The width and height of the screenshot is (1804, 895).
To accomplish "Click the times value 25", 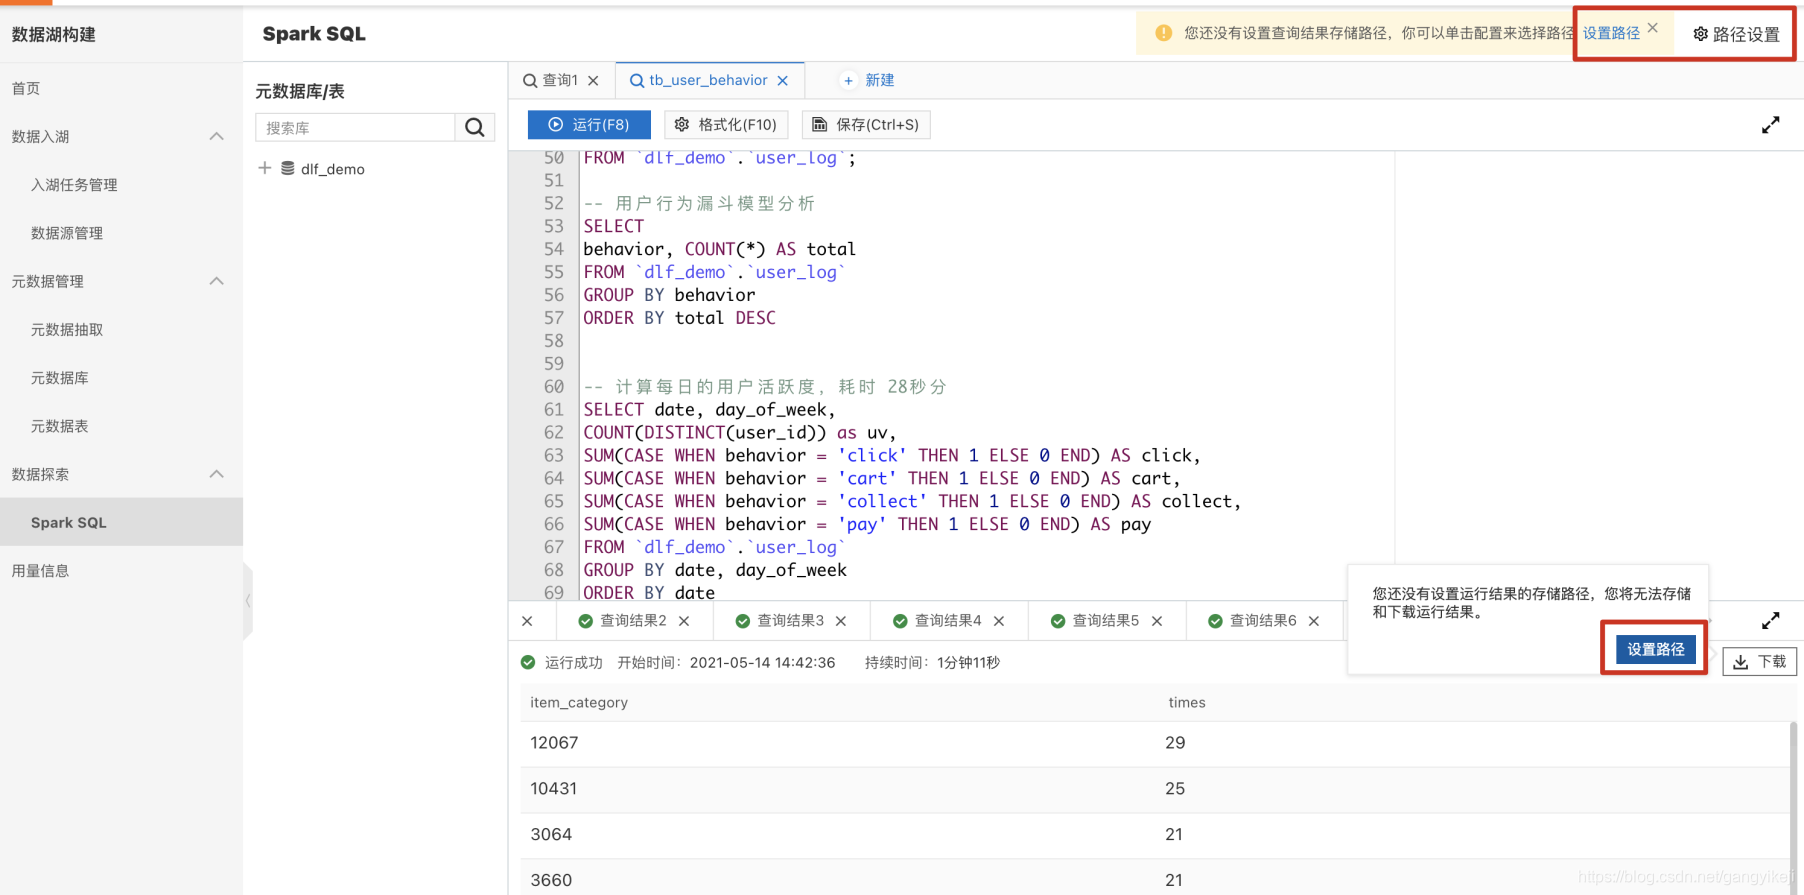I will point(1175,788).
